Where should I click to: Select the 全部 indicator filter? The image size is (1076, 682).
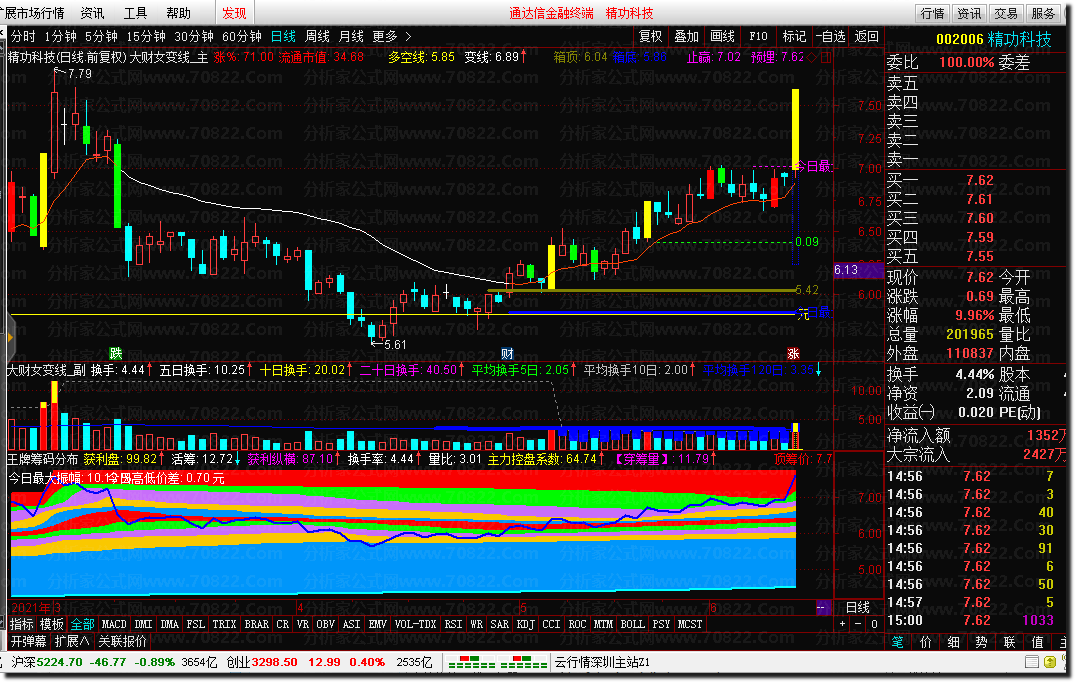coord(82,624)
